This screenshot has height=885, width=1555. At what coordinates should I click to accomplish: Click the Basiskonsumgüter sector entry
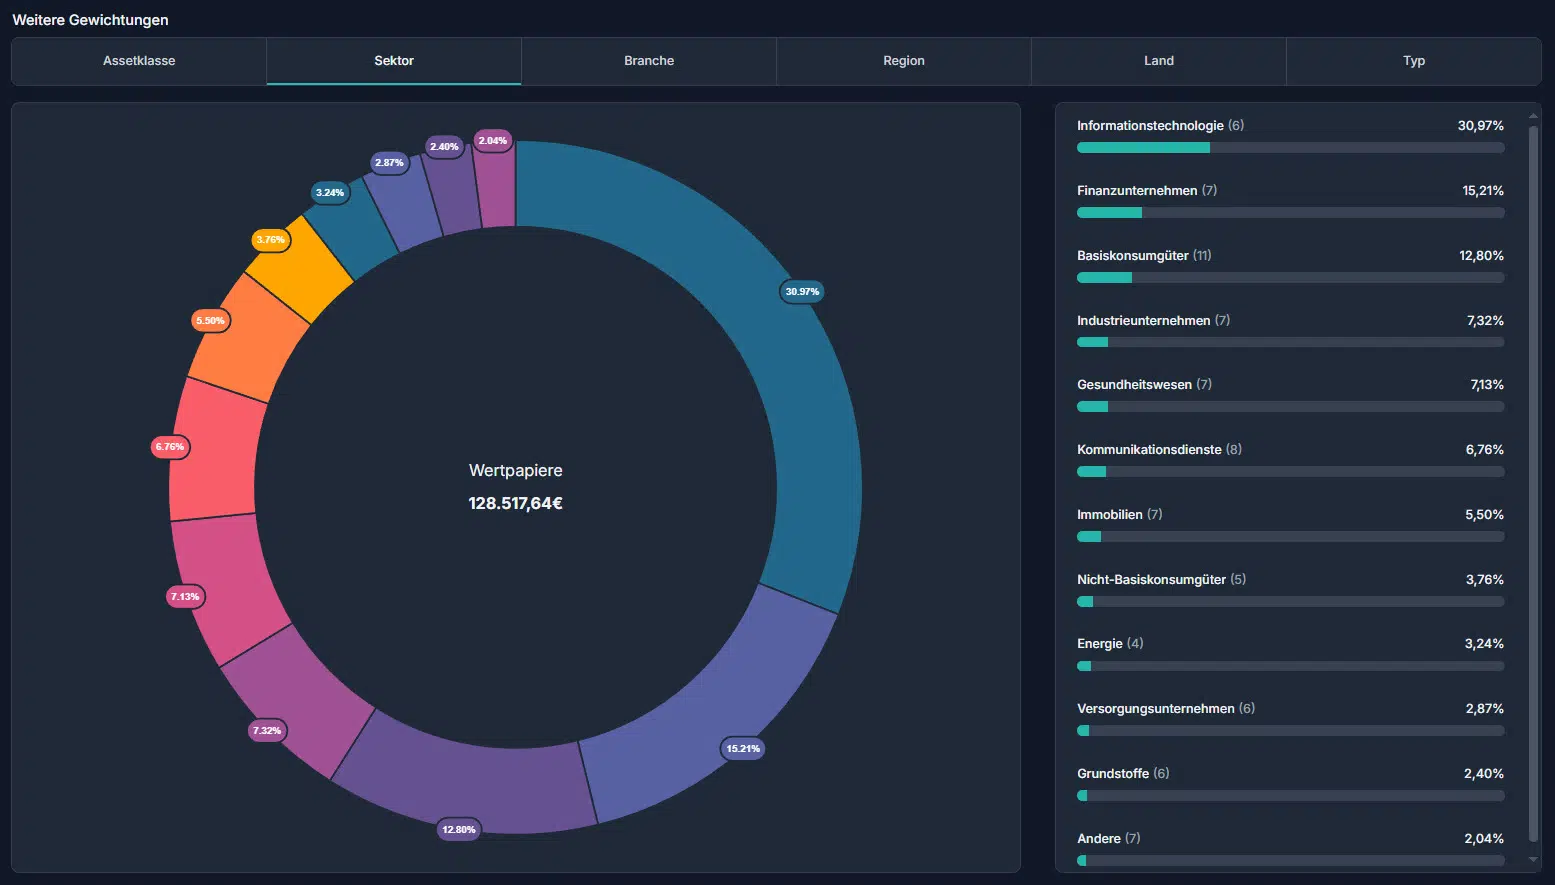click(1134, 256)
